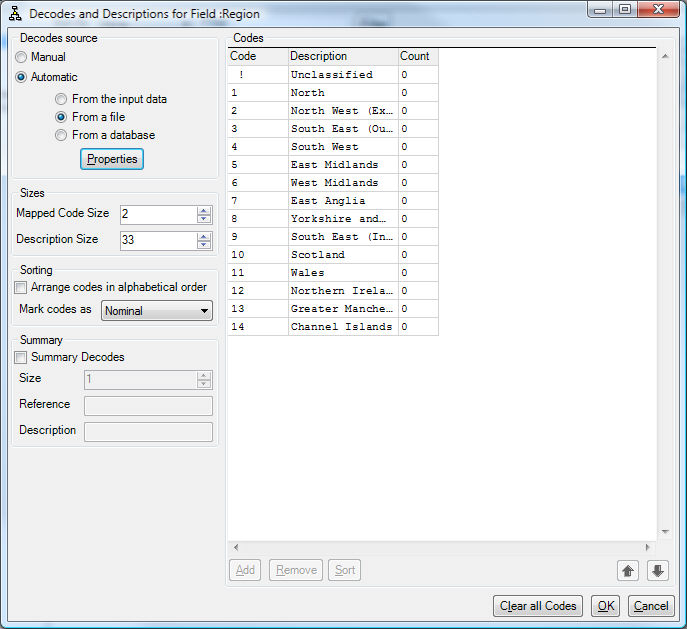Increase Mapped Code Size with up arrow
Screen dimensions: 687x629
(204, 211)
